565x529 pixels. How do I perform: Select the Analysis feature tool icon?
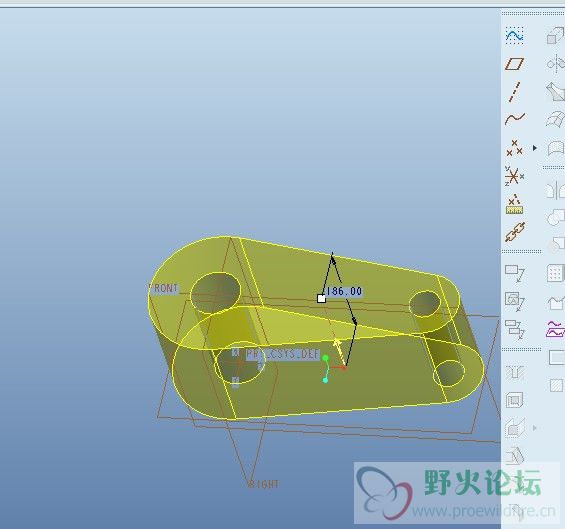(x=514, y=204)
